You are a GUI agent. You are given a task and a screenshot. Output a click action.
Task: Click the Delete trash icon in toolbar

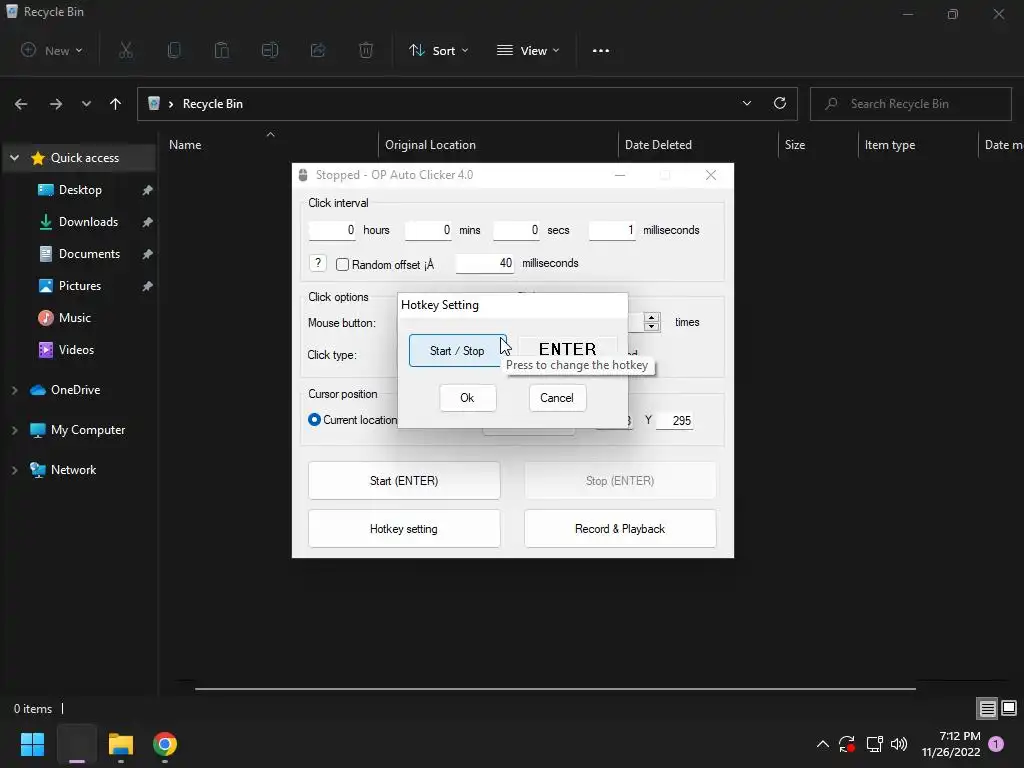(x=366, y=50)
